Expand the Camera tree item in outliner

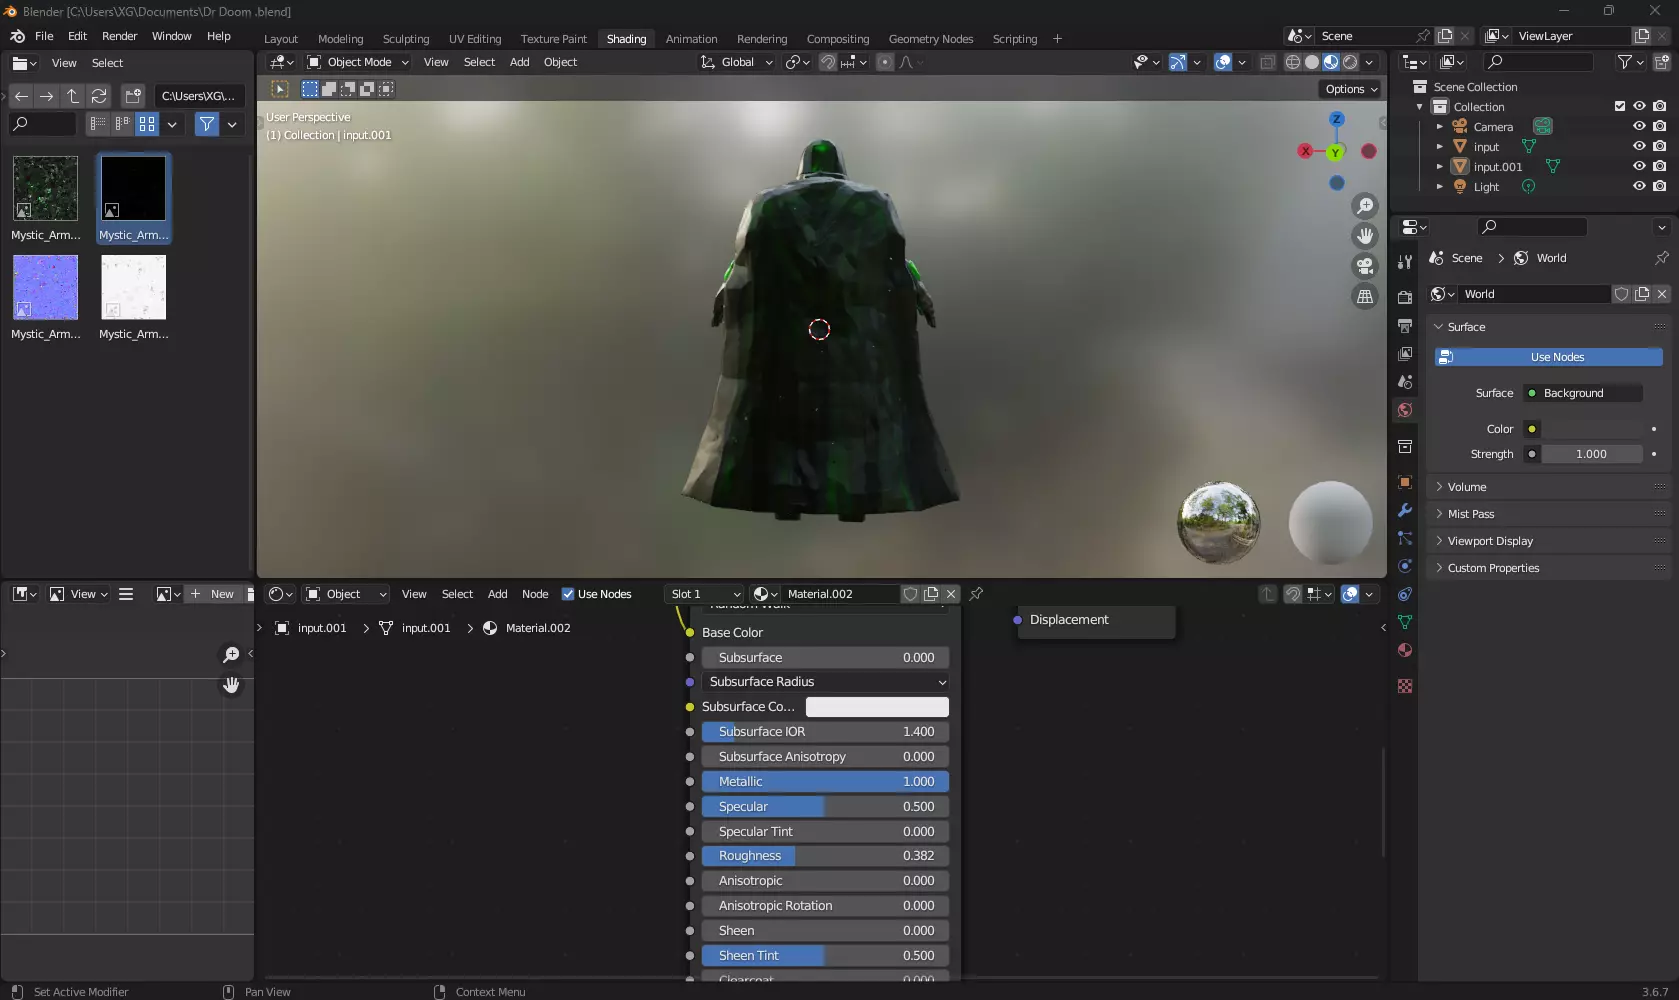[x=1440, y=127]
